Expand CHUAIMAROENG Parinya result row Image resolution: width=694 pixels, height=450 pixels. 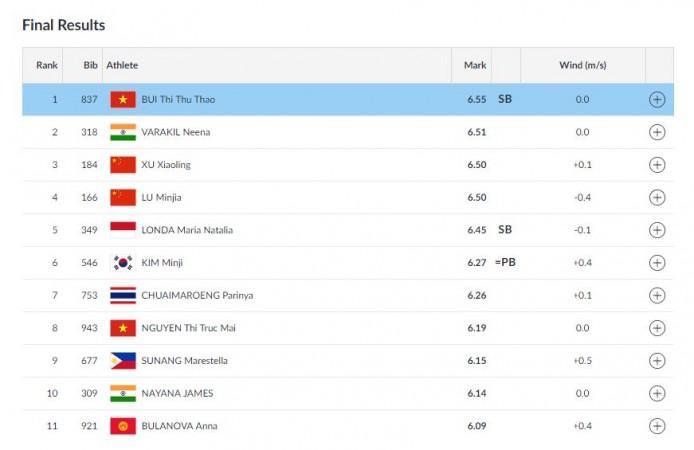(x=657, y=295)
